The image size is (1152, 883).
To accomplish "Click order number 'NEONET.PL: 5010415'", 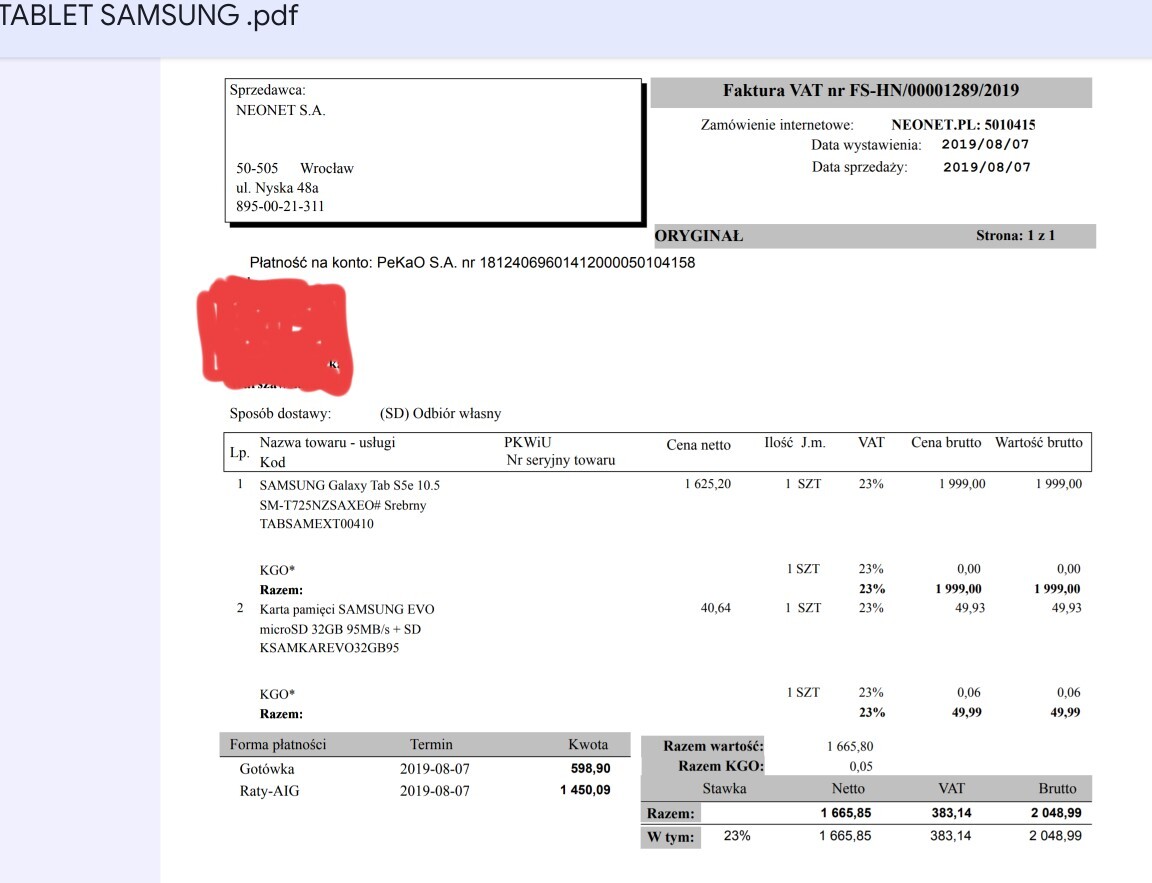I will 963,125.
